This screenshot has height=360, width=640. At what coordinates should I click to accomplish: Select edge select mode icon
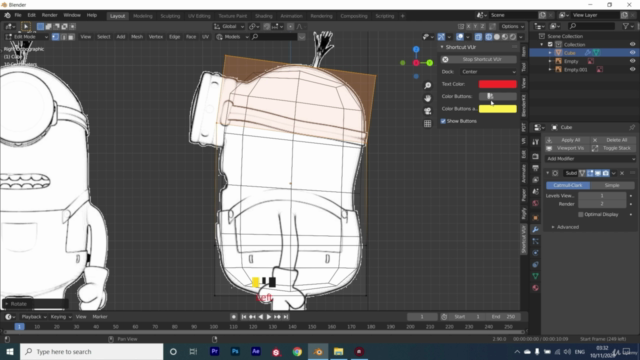pyautogui.click(x=63, y=37)
